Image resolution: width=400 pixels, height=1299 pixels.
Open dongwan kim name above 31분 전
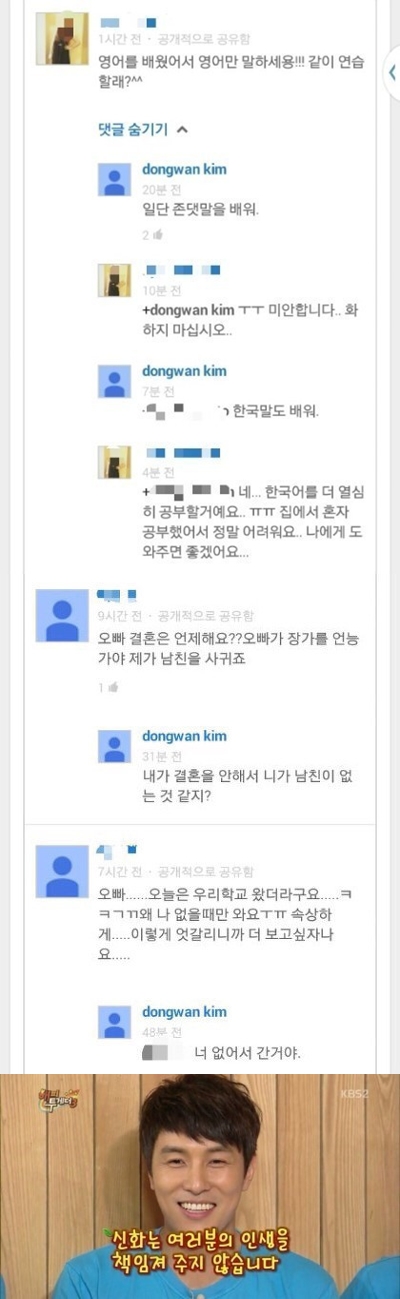pyautogui.click(x=184, y=737)
